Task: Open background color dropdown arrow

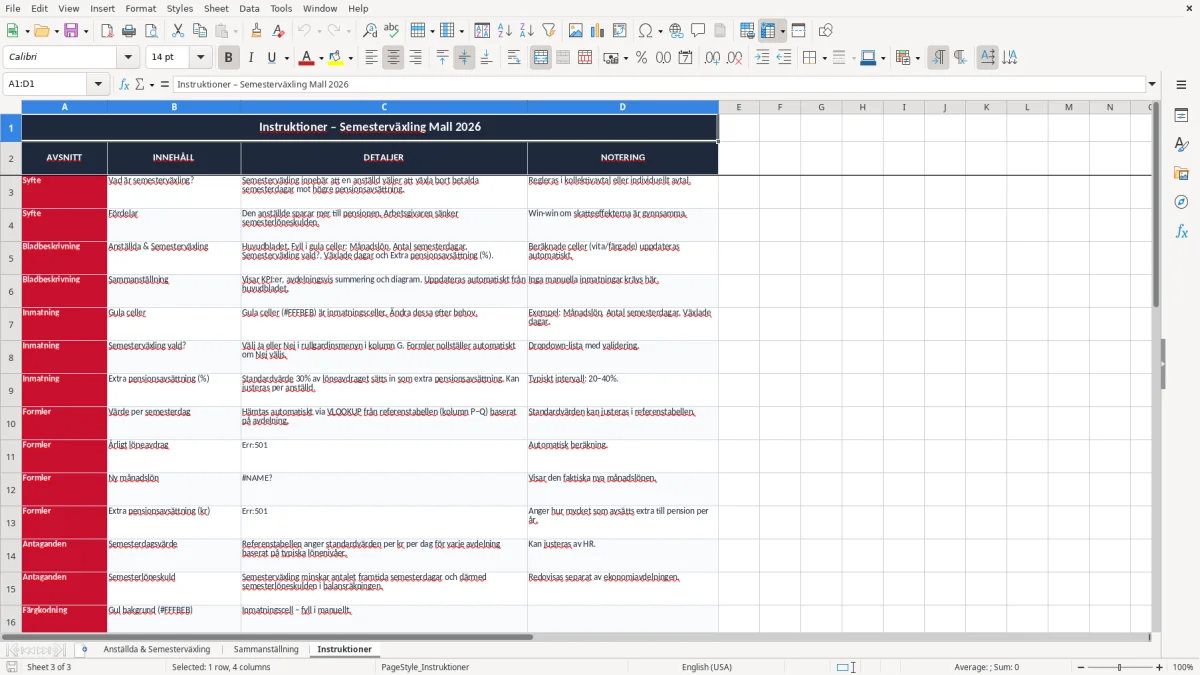Action: [349, 58]
